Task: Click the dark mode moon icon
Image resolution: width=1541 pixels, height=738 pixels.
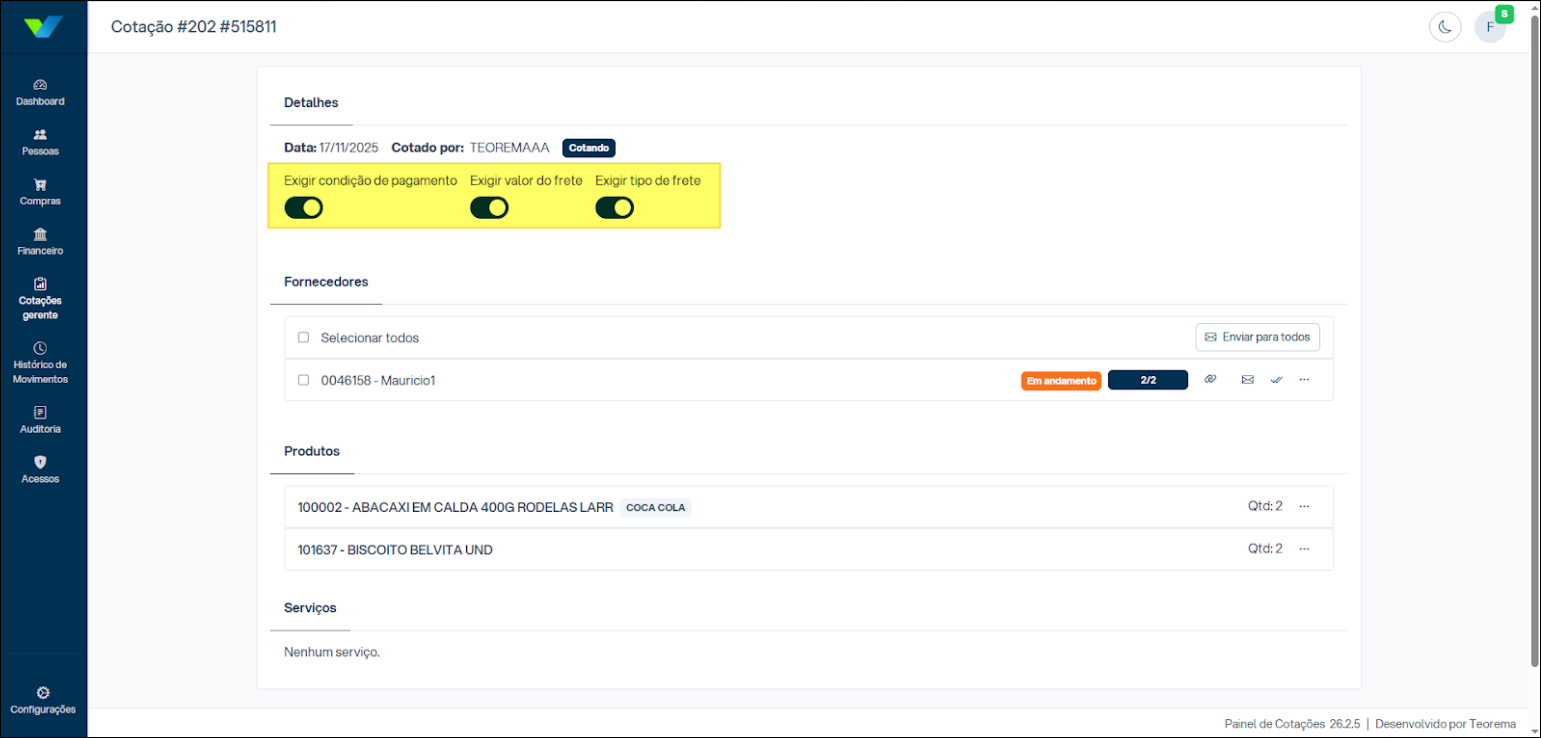Action: pyautogui.click(x=1444, y=27)
